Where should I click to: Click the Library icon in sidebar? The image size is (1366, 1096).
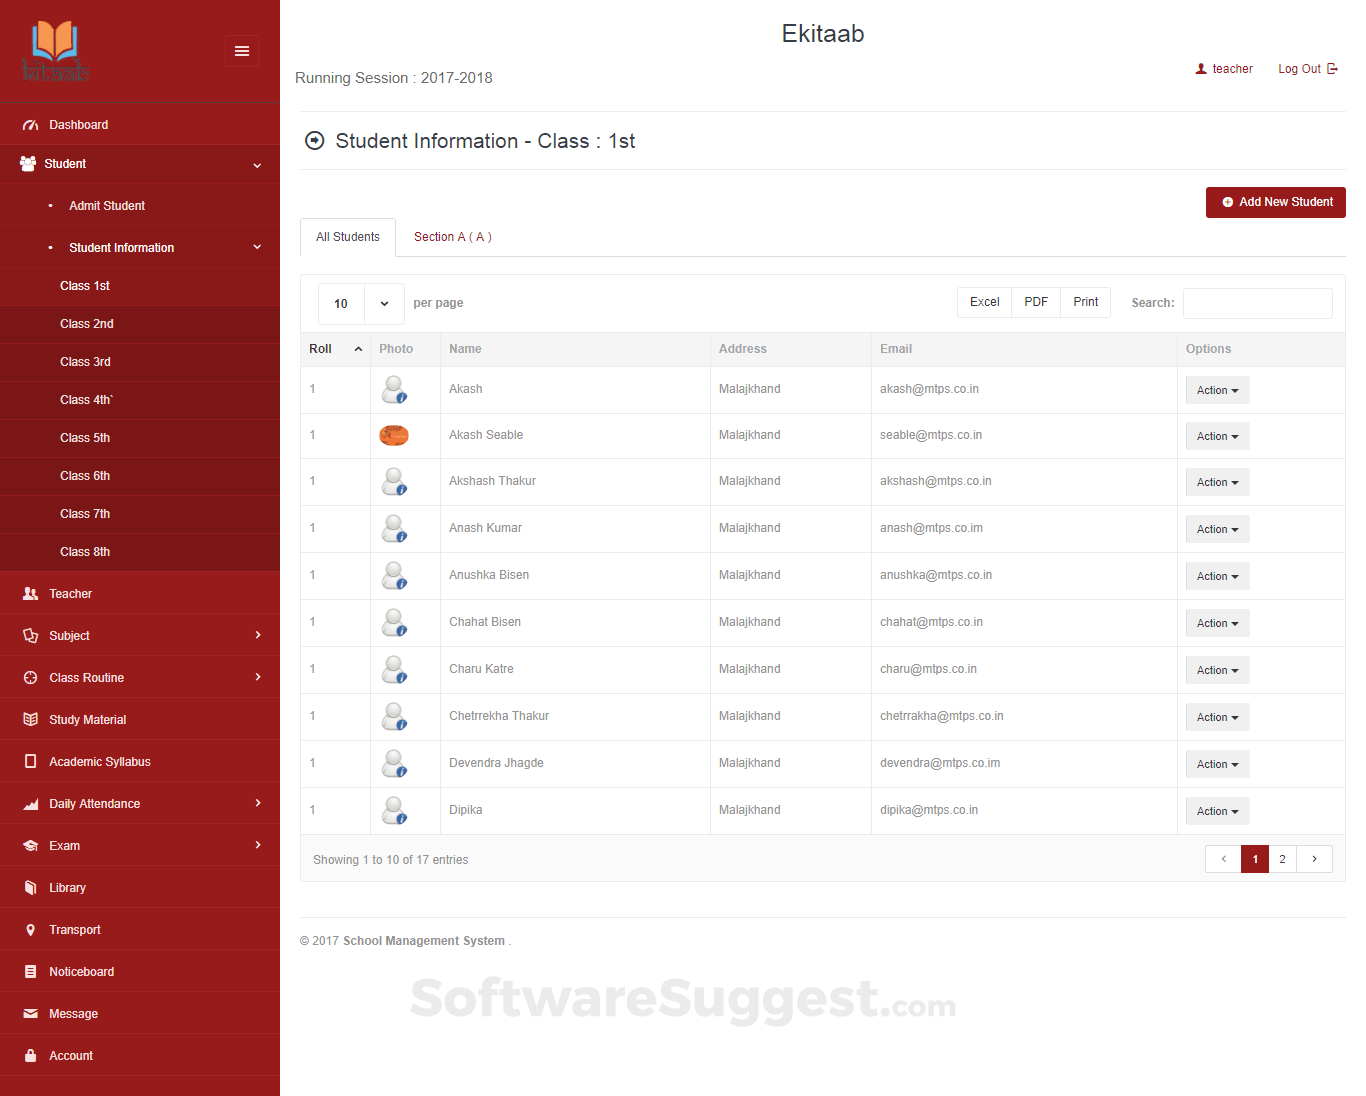click(30, 887)
